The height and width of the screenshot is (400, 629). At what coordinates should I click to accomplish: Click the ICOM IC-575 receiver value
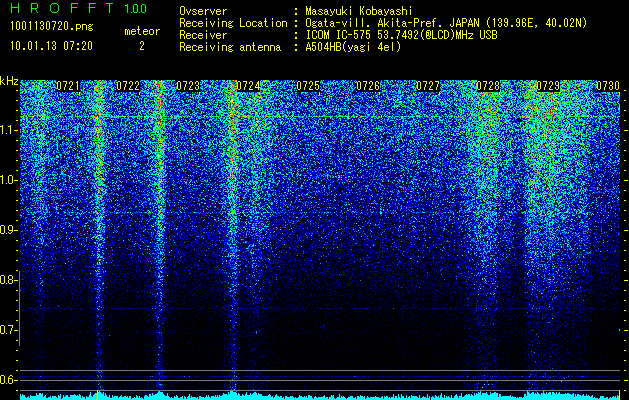pos(401,35)
